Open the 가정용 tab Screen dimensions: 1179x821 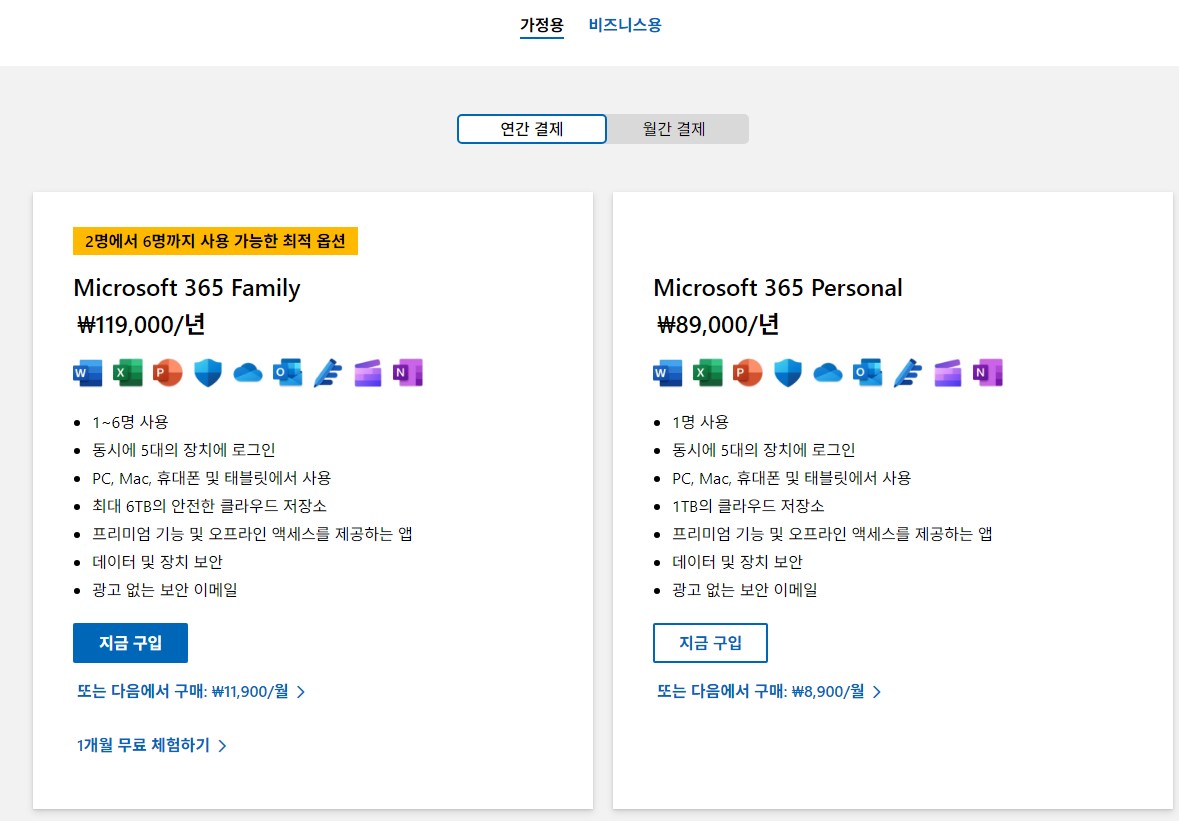point(541,25)
